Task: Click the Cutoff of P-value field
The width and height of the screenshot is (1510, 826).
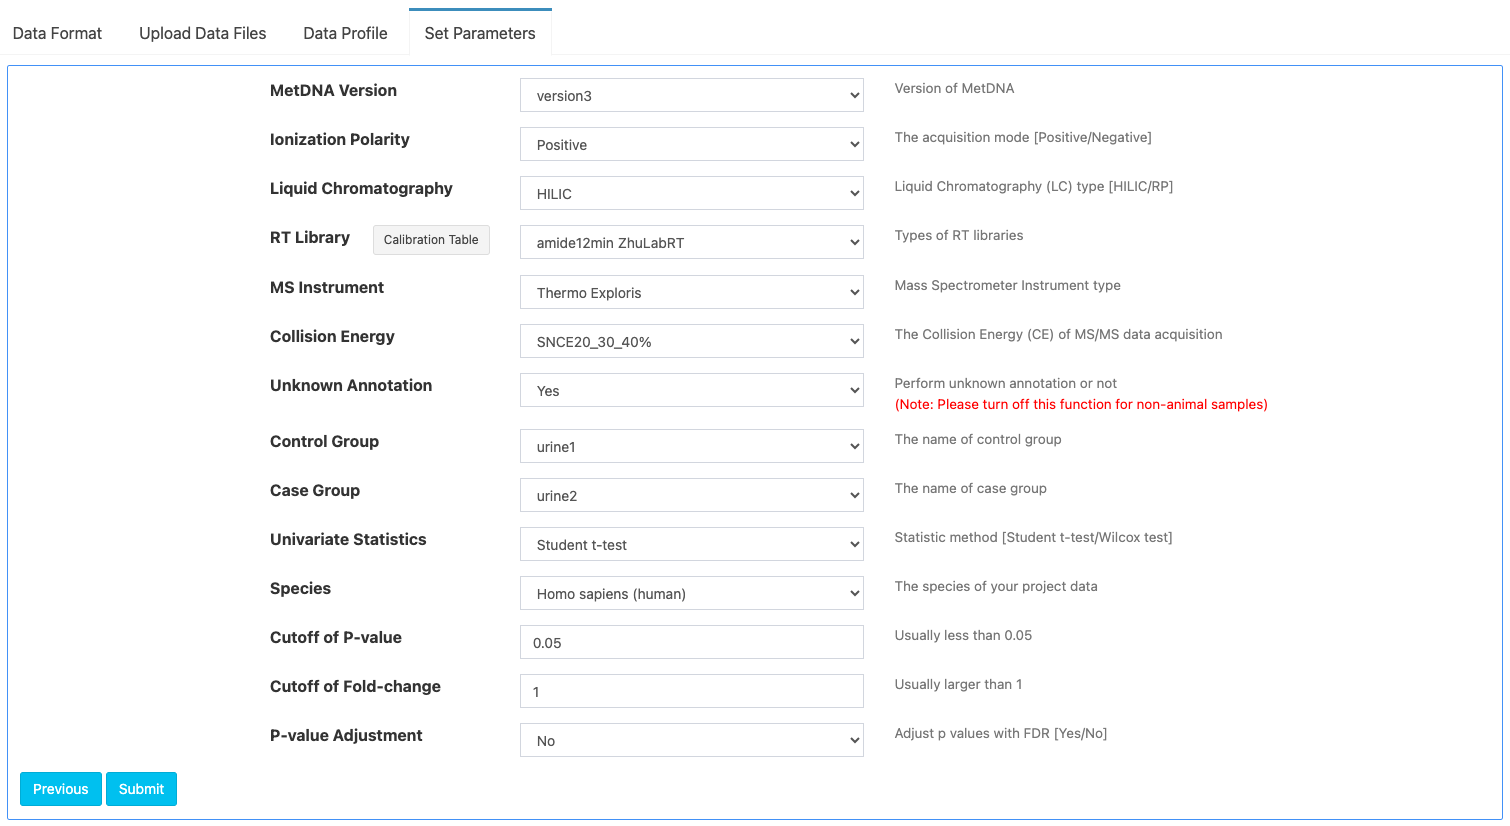Action: click(x=691, y=643)
